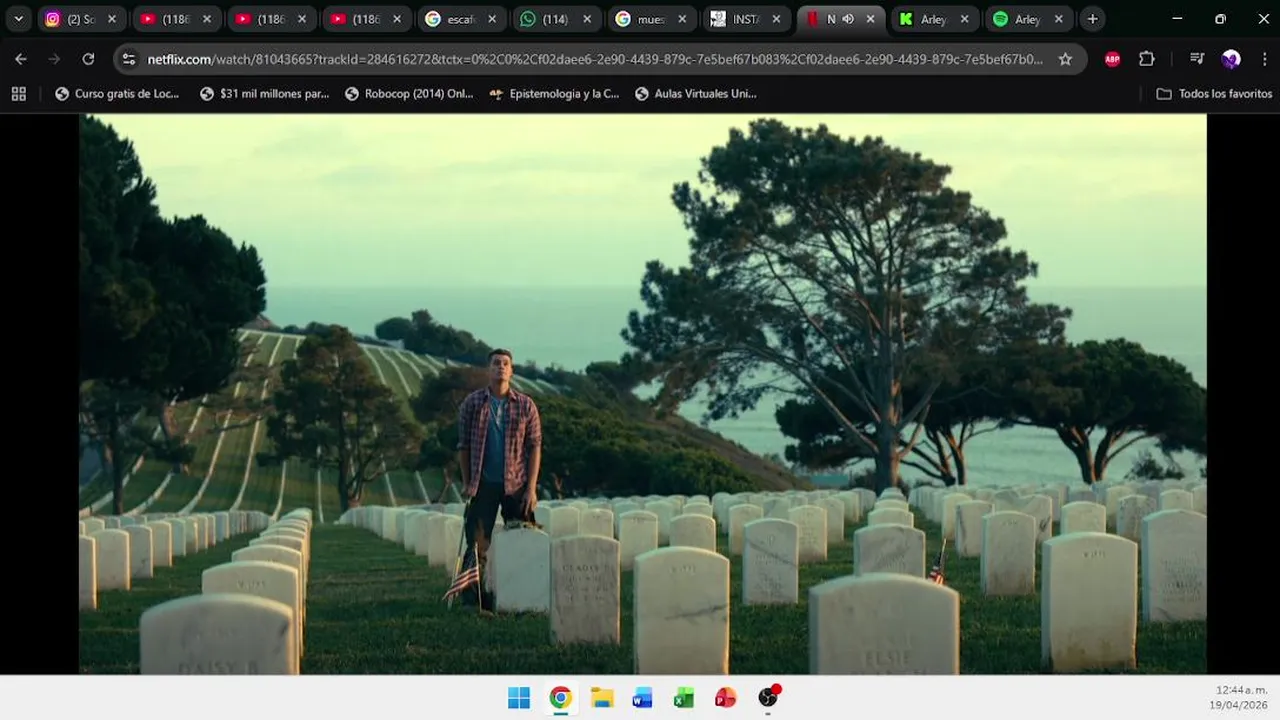Viewport: 1280px width, 720px height.
Task: Open "Epistemologia y la C..." bookmark
Action: pyautogui.click(x=554, y=94)
